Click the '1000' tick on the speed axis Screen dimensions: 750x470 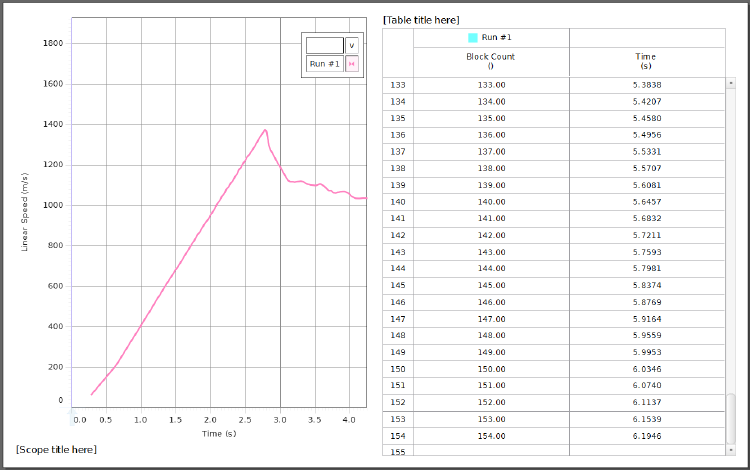[x=53, y=205]
